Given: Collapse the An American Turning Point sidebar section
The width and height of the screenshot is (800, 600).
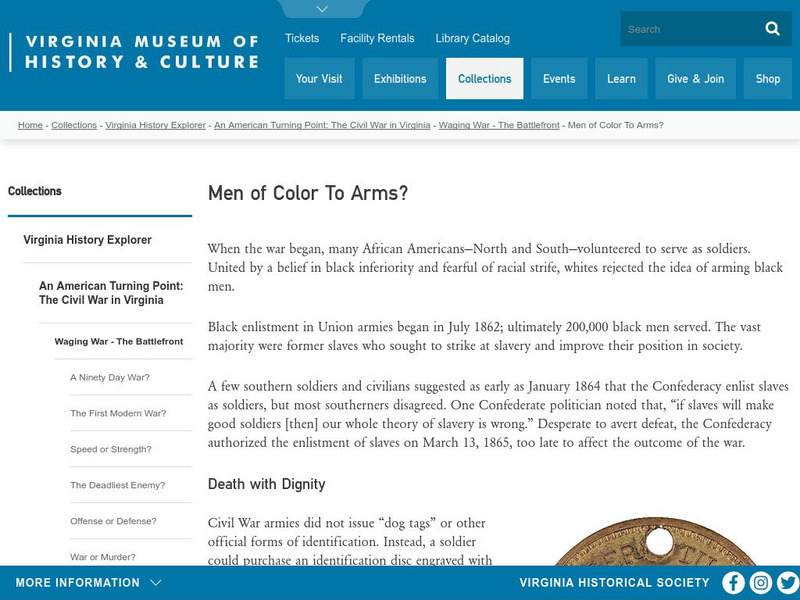Looking at the screenshot, I should tap(111, 291).
